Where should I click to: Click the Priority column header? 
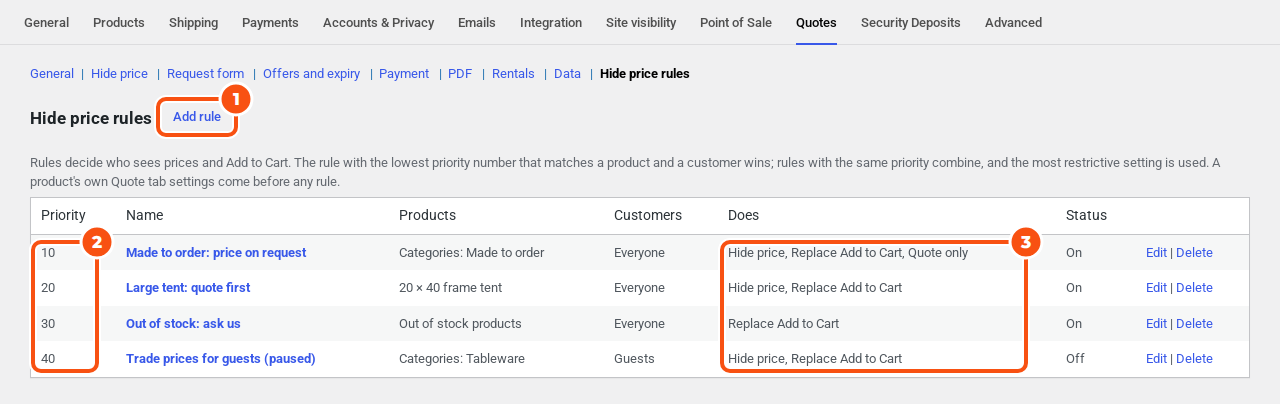click(x=63, y=216)
